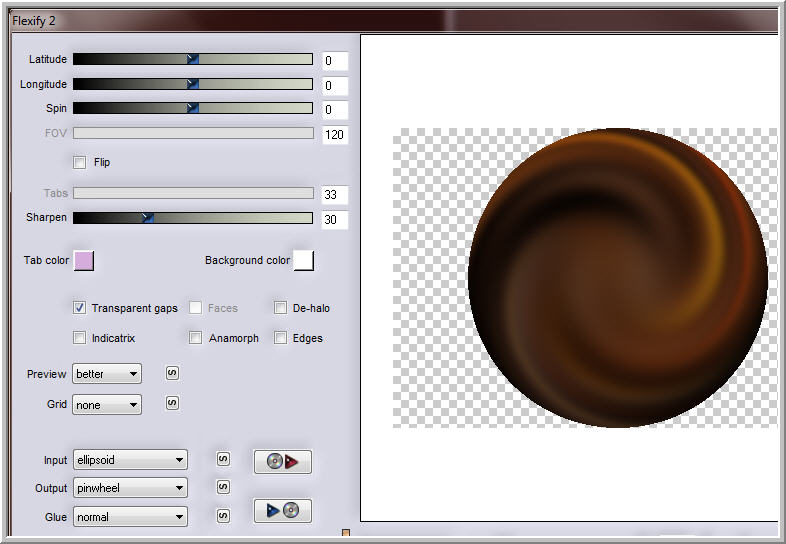Screen dimensions: 786x544
Task: Open the Input dropdown showing ellipsoid
Action: [x=130, y=460]
